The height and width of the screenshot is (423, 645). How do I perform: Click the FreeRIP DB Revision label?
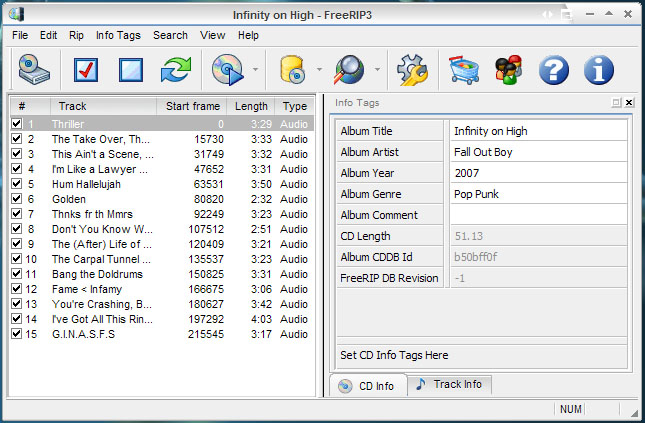(389, 278)
